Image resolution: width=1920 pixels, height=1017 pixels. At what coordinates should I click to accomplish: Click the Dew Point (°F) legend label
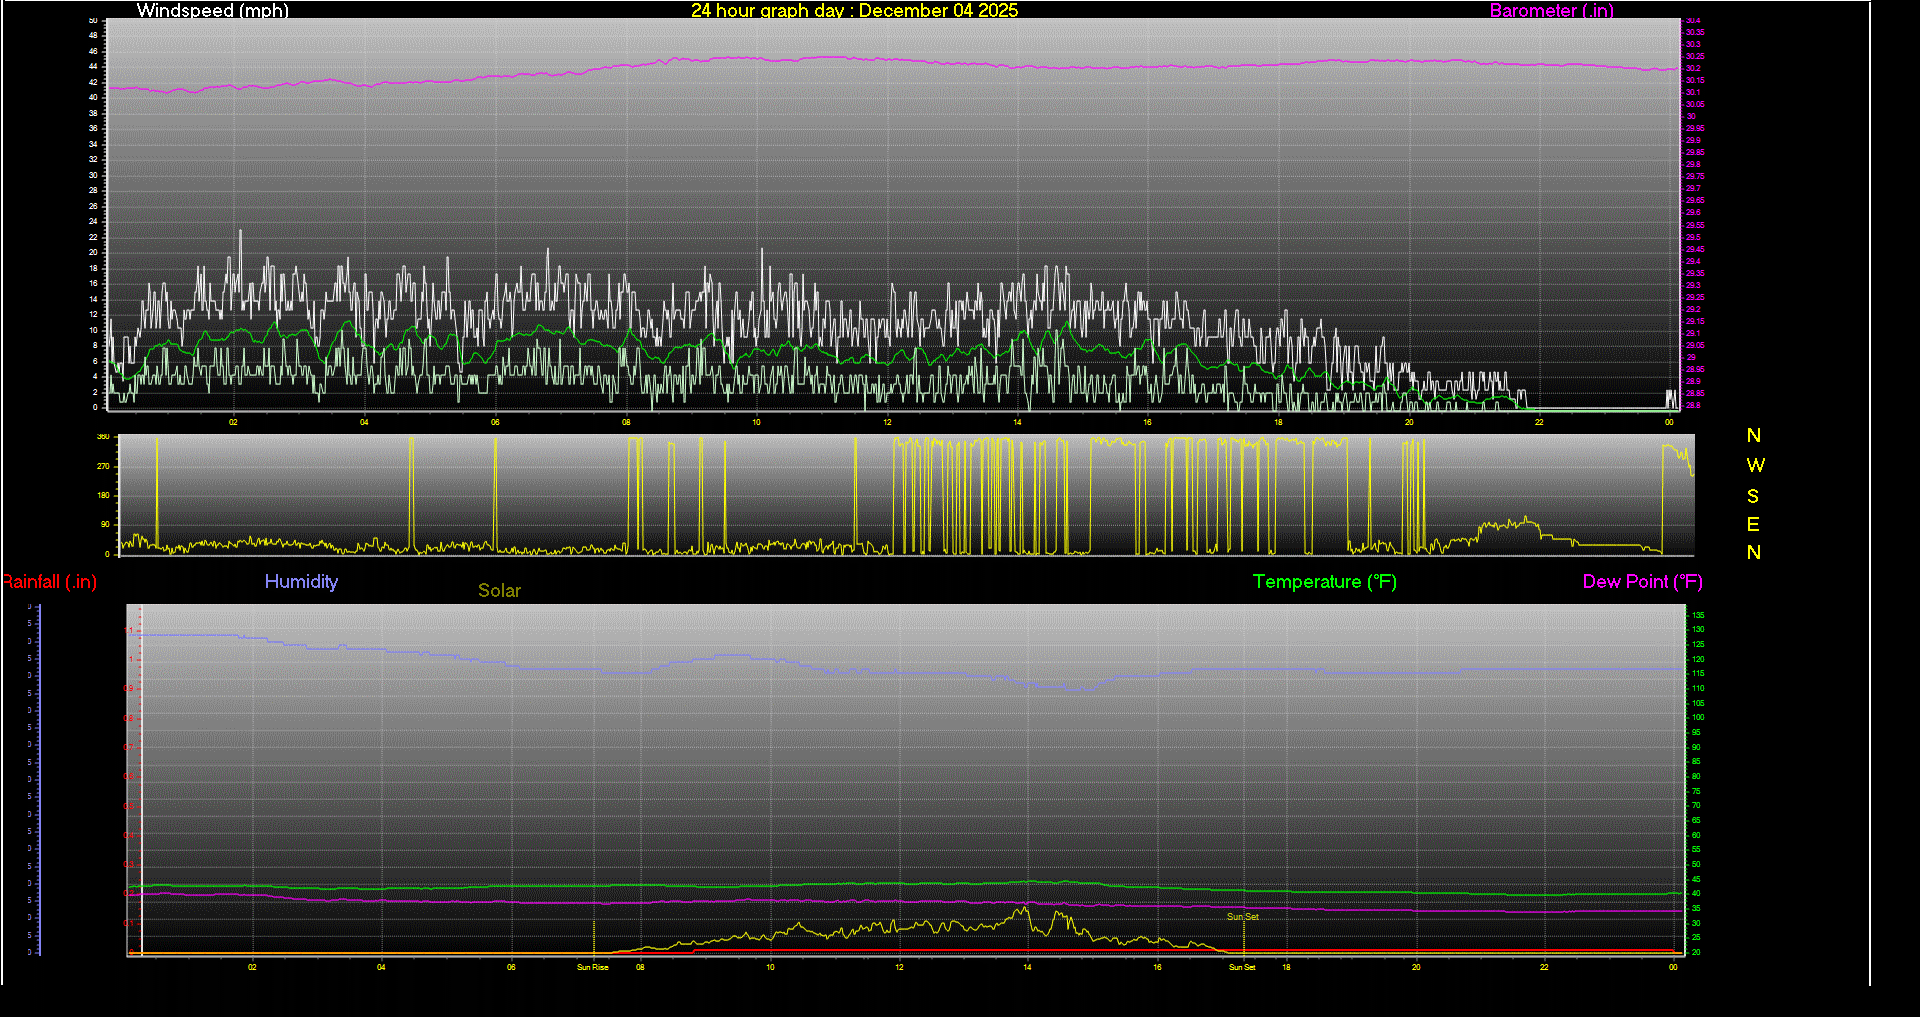[x=1642, y=581]
